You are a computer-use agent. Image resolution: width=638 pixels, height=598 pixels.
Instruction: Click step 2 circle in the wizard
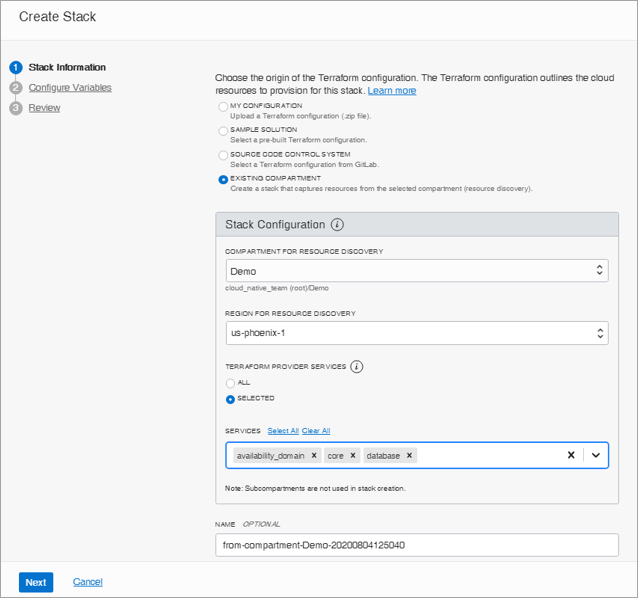(x=16, y=87)
